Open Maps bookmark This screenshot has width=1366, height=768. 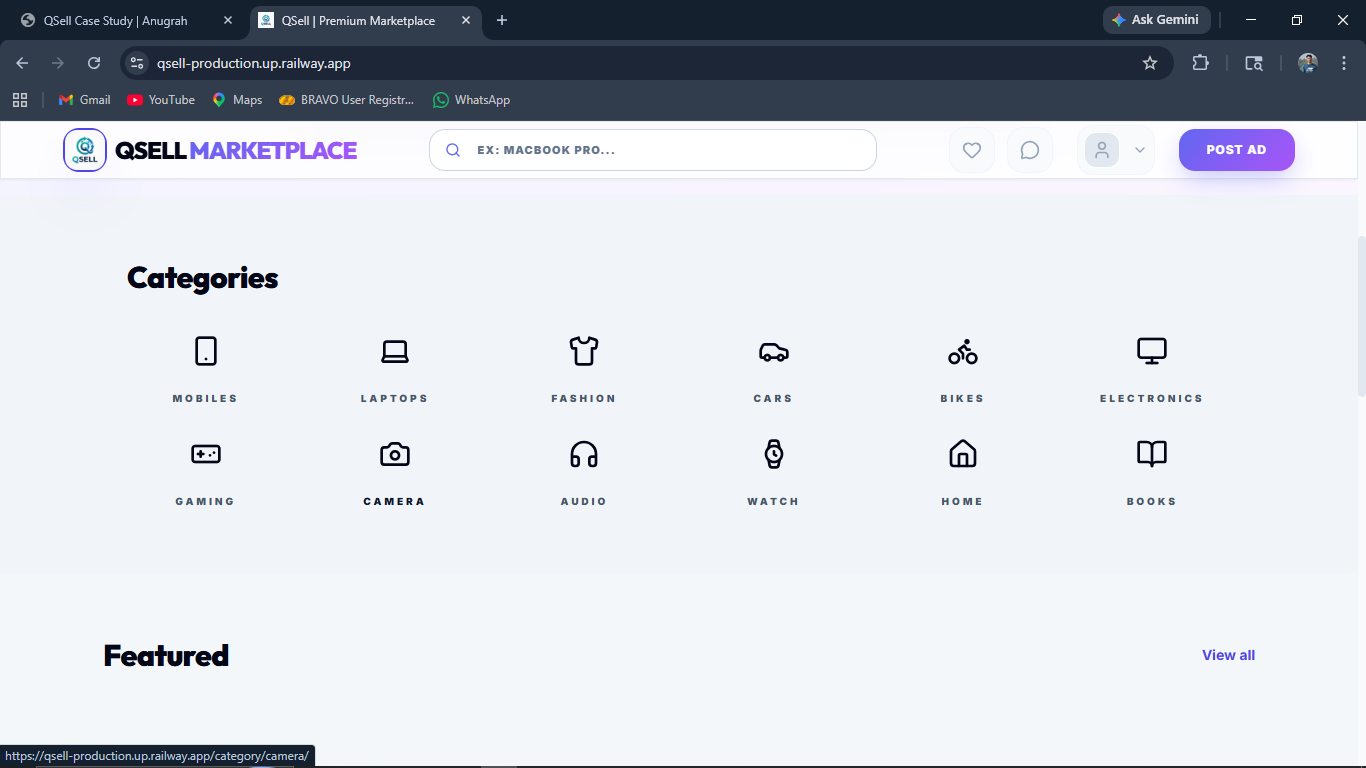237,100
